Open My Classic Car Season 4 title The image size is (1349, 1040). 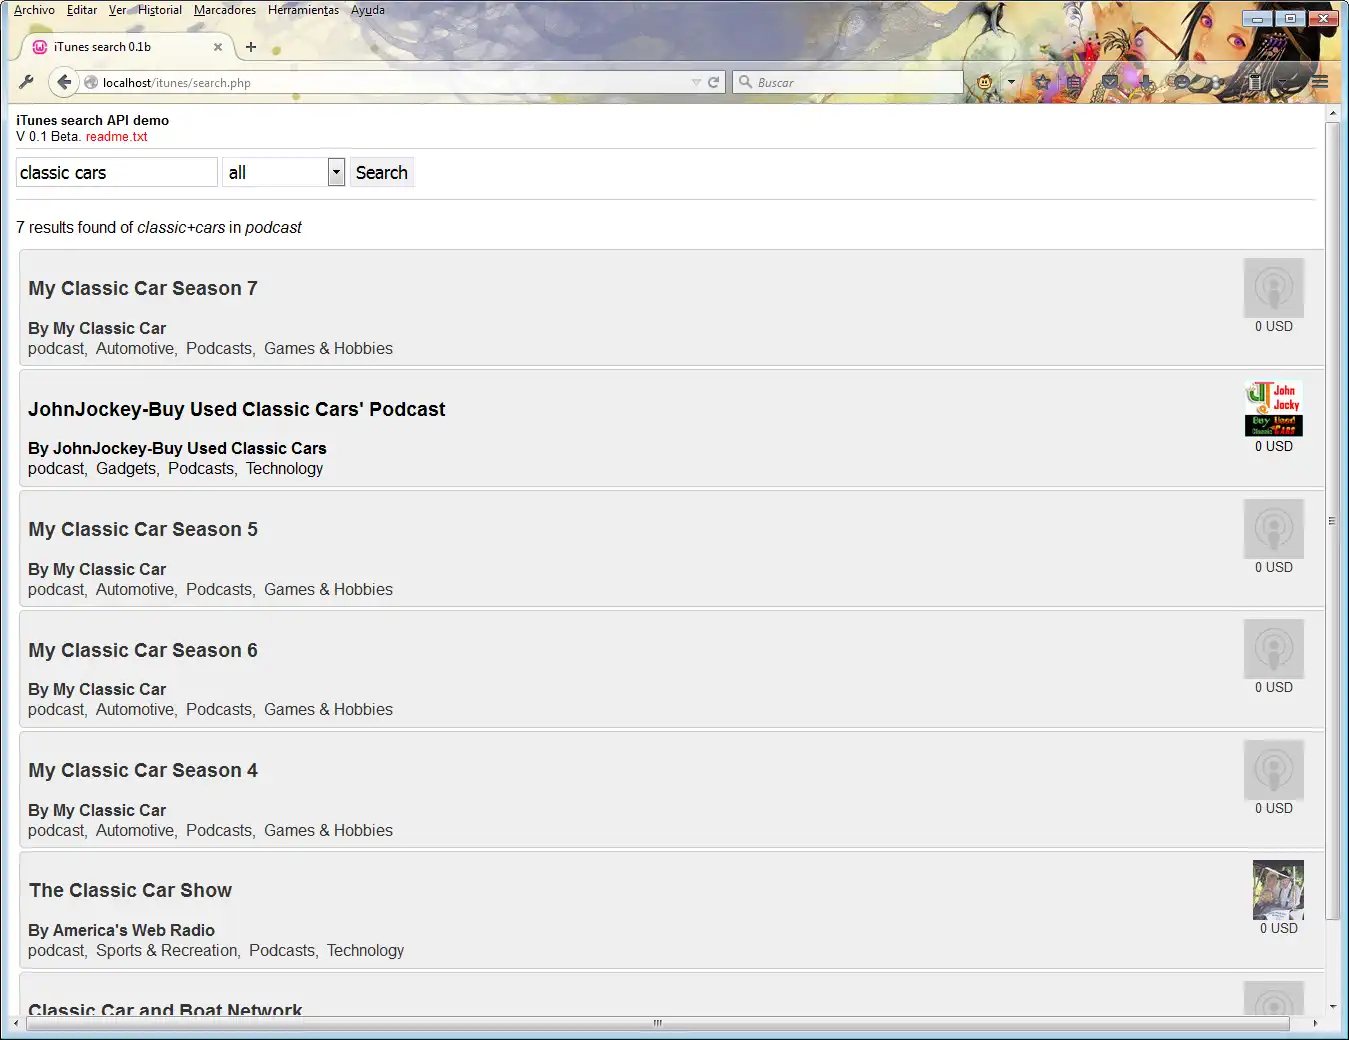pyautogui.click(x=143, y=770)
